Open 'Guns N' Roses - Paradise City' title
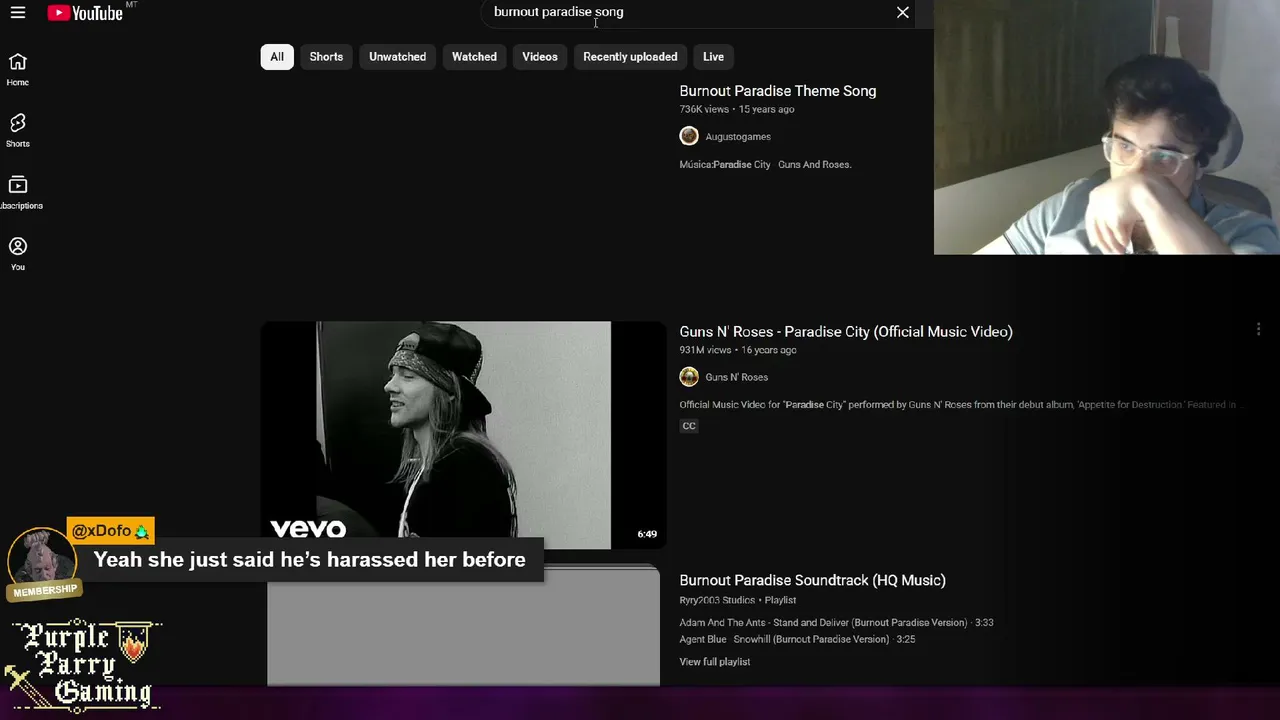This screenshot has height=720, width=1280. coord(846,332)
